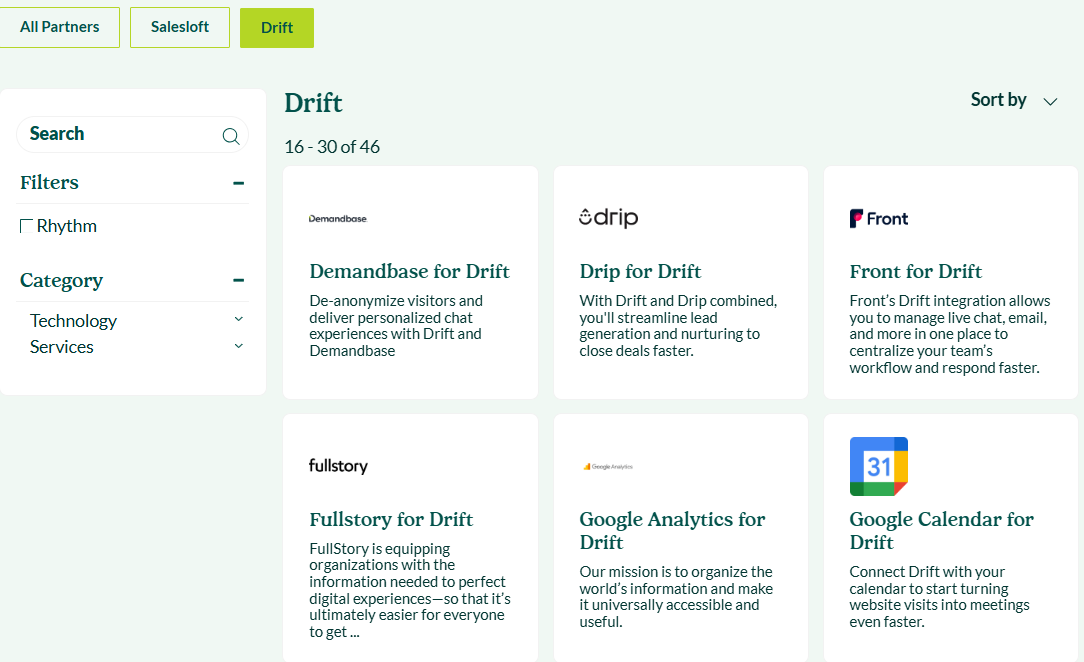Click the Drift page heading
1084x662 pixels.
313,102
